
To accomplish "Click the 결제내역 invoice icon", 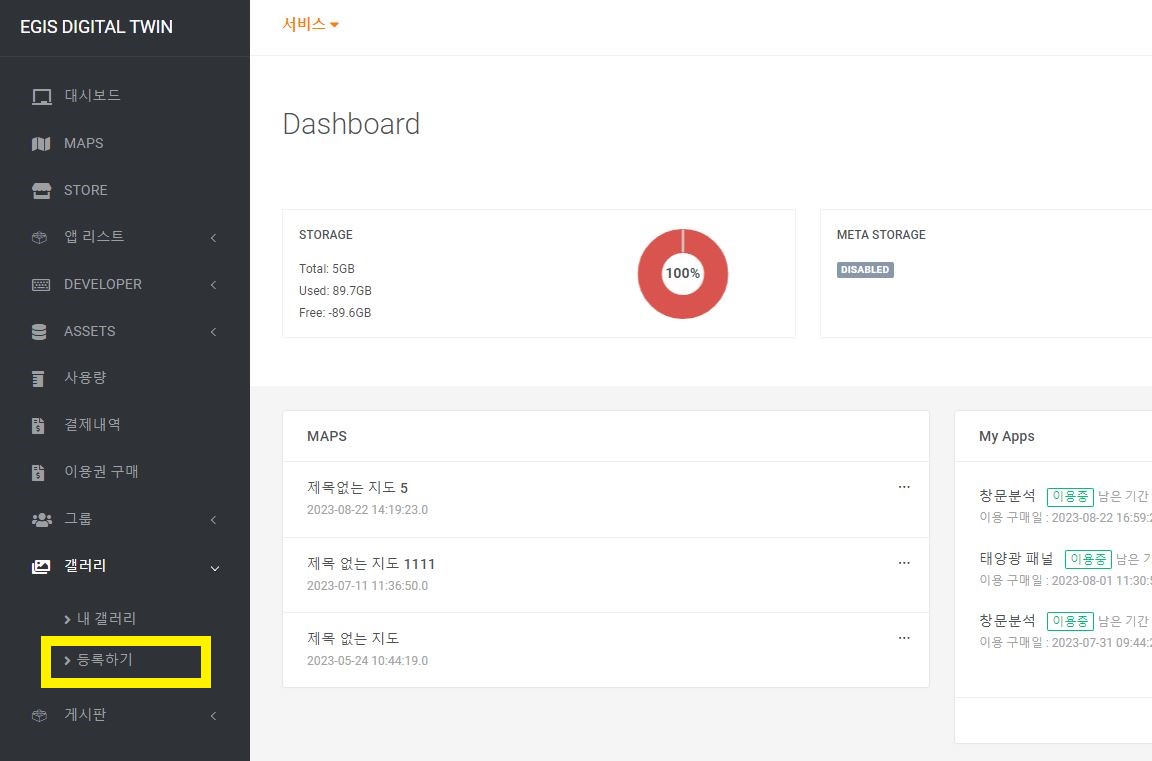I will (x=39, y=426).
